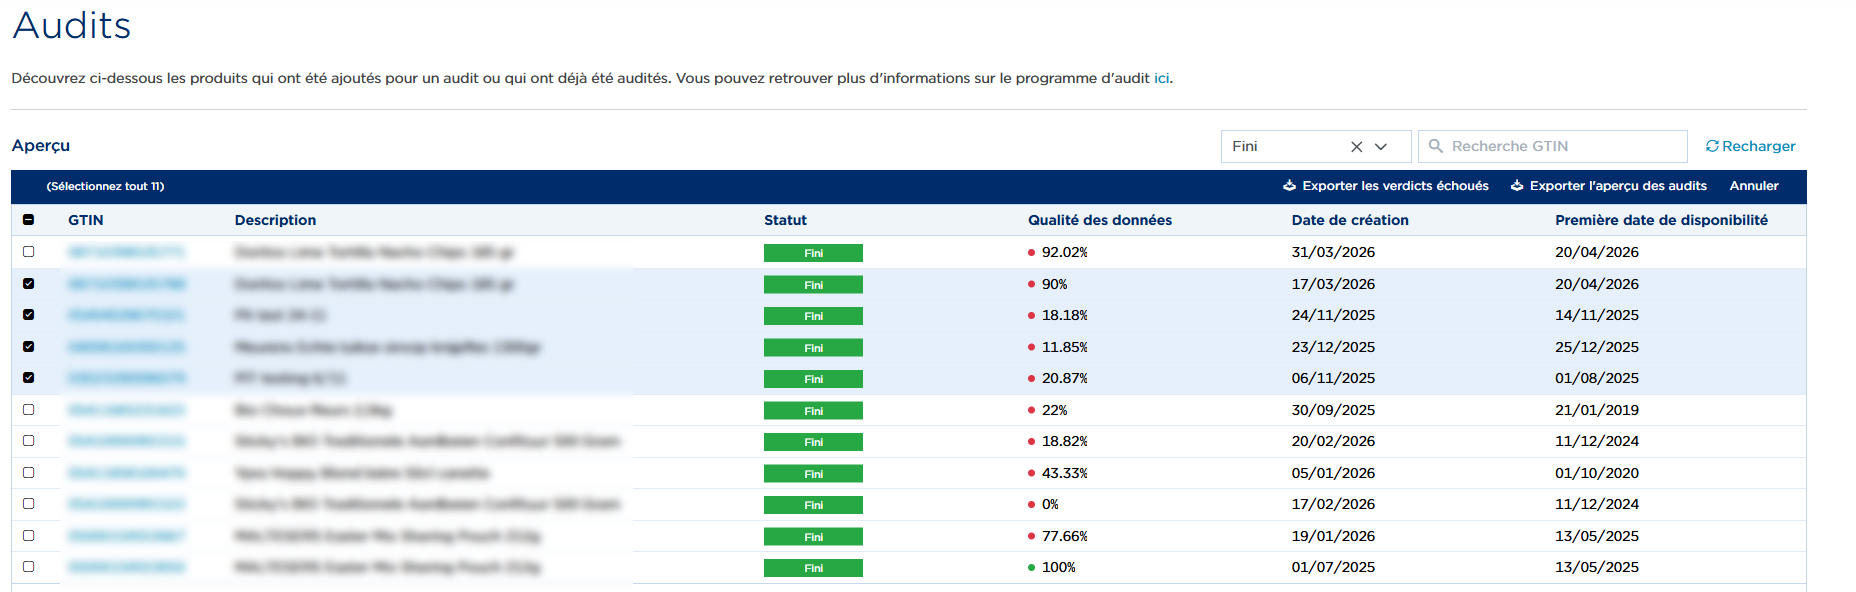Click the availability date 21/01/2019
Viewport: 1856px width, 592px height.
tap(1597, 410)
